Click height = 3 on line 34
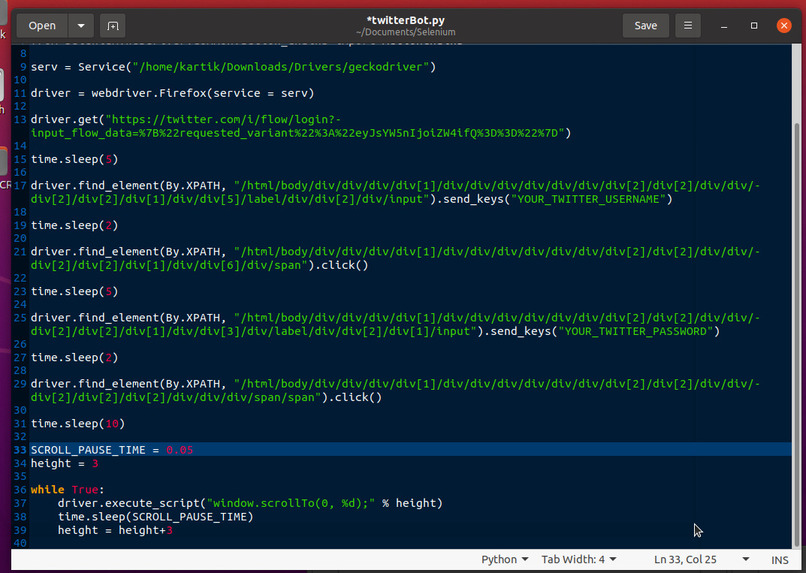This screenshot has width=806, height=573. click(x=64, y=464)
